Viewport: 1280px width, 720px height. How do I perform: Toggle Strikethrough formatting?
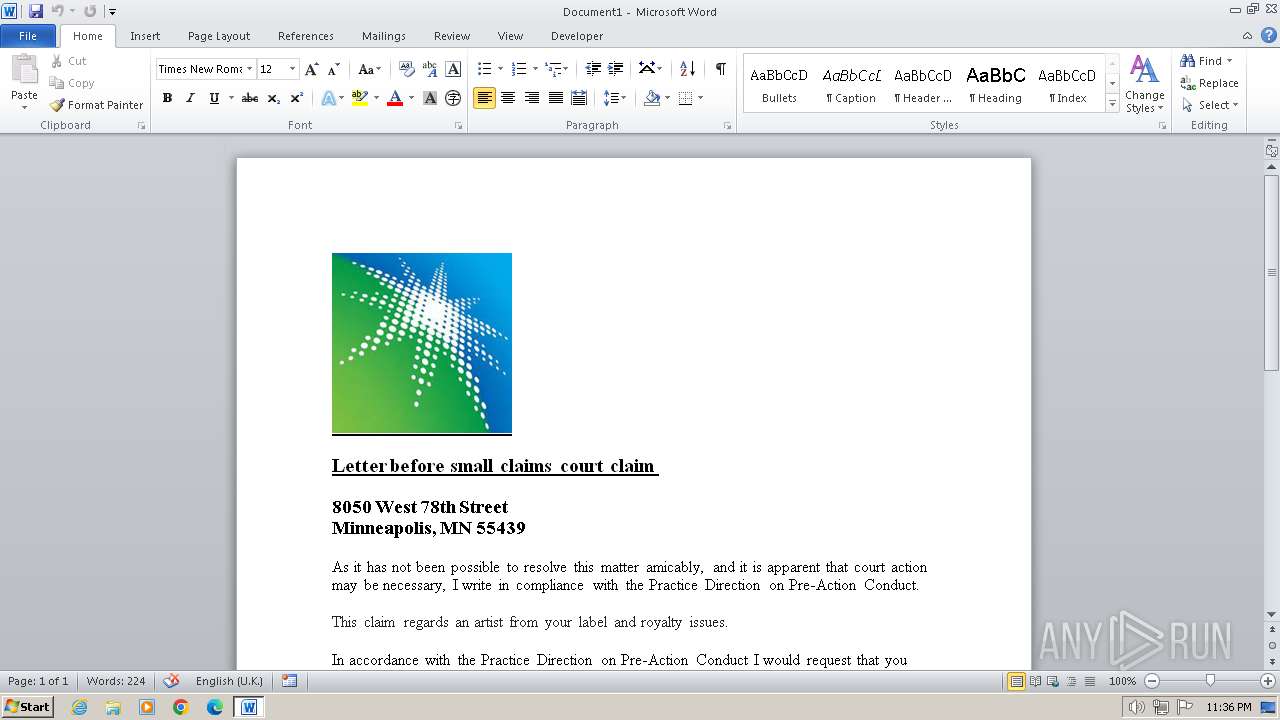point(250,98)
